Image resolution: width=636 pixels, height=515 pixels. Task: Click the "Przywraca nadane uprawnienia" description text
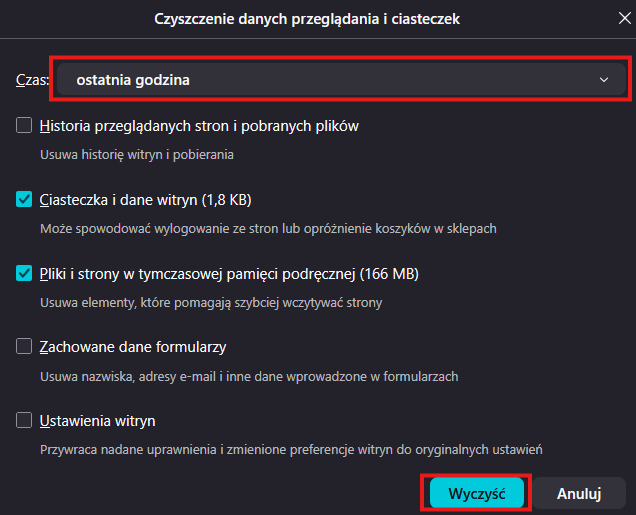click(291, 450)
